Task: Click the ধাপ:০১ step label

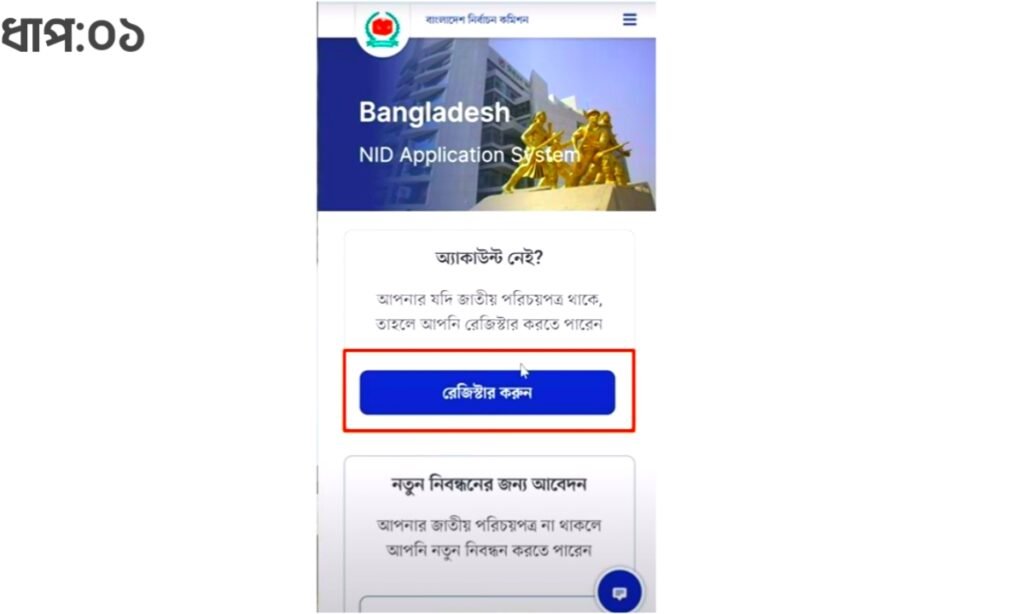Action: (72, 36)
